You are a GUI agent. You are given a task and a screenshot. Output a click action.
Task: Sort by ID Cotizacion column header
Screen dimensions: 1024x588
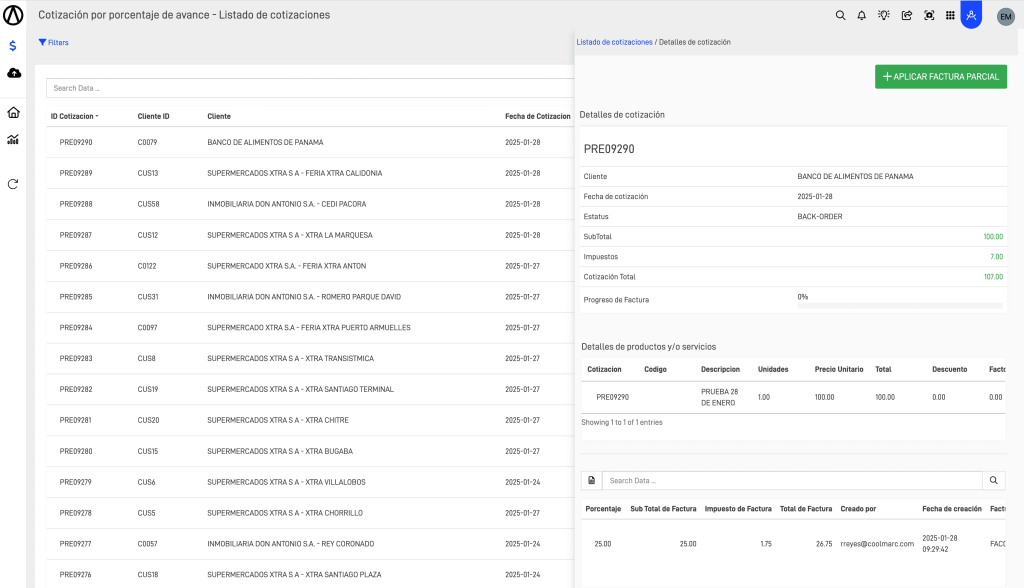(x=74, y=116)
